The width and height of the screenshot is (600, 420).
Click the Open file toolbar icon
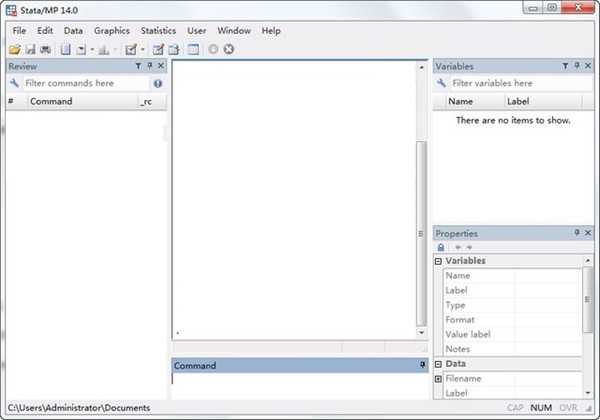14,49
